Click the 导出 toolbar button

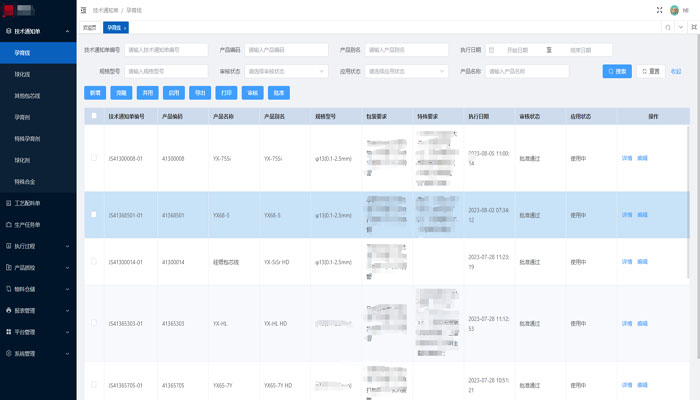201,92
